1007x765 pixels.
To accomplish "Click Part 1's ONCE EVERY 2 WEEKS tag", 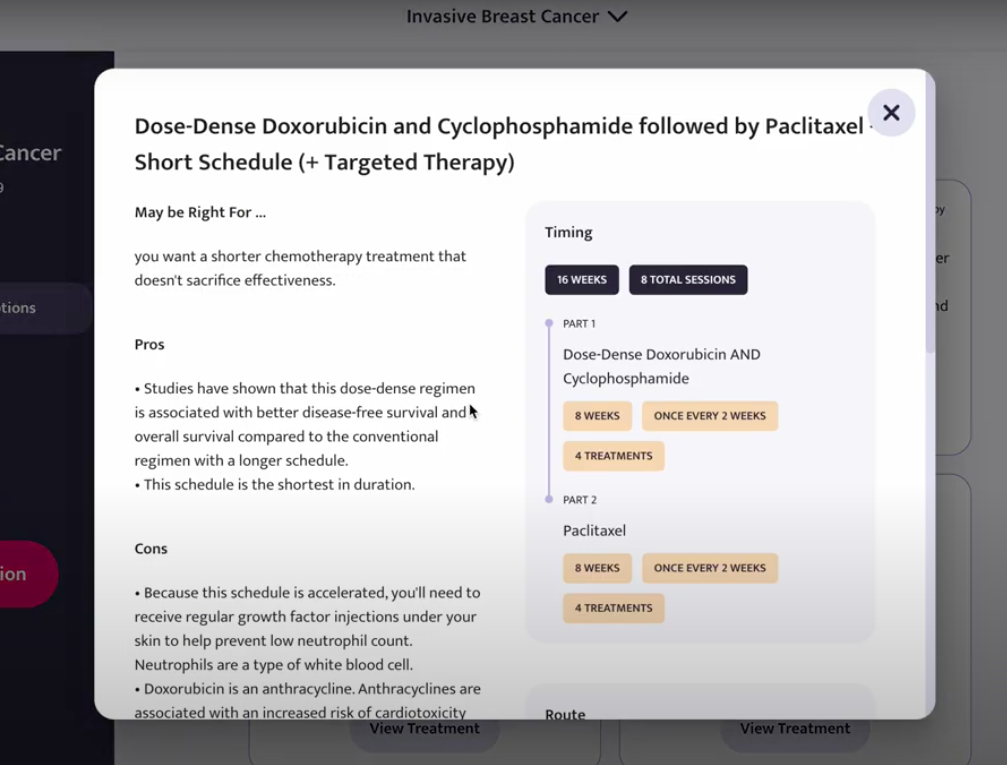I will (709, 416).
